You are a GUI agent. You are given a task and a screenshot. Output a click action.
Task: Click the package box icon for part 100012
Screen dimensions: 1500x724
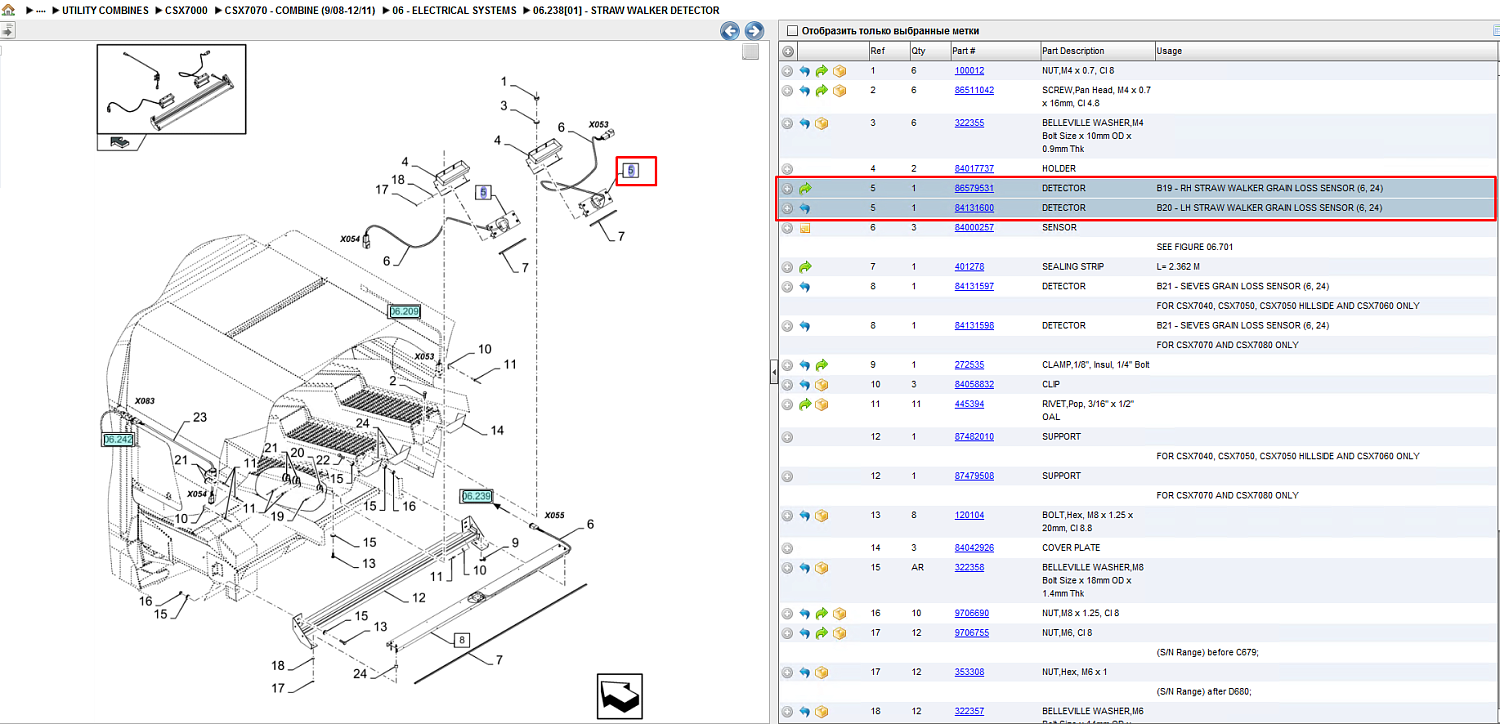[x=839, y=71]
